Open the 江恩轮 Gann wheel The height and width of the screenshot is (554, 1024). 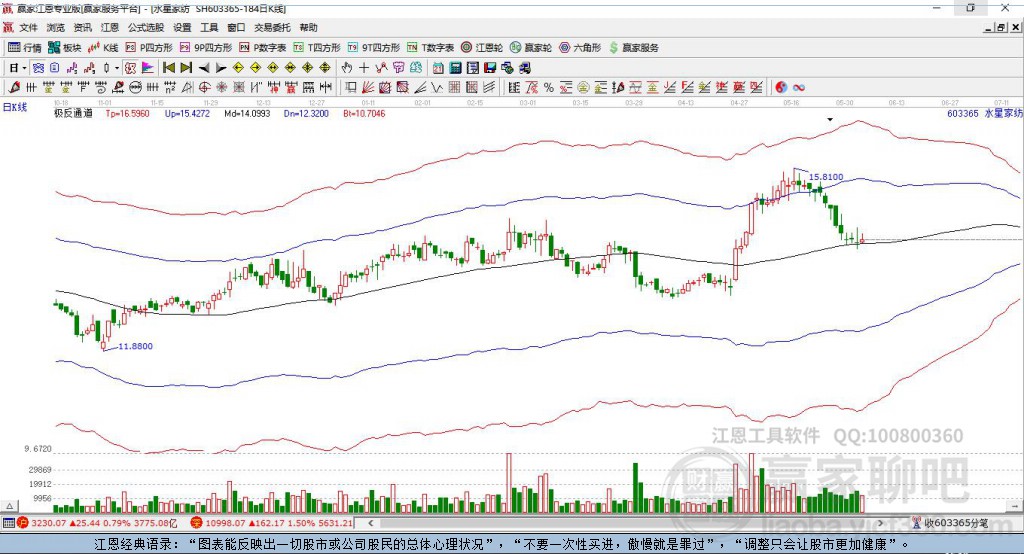482,48
